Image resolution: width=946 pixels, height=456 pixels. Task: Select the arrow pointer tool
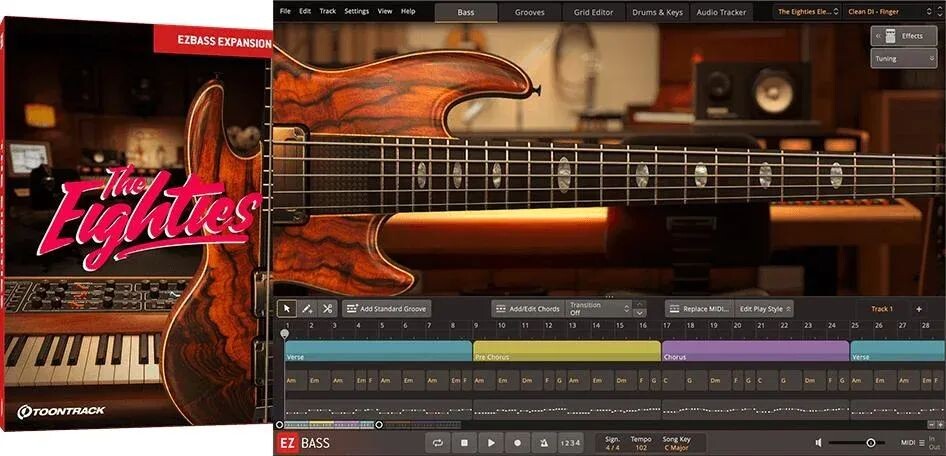287,309
